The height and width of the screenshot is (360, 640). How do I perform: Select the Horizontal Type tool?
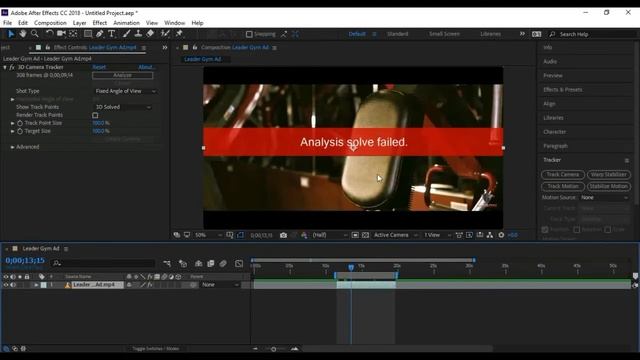click(112, 34)
